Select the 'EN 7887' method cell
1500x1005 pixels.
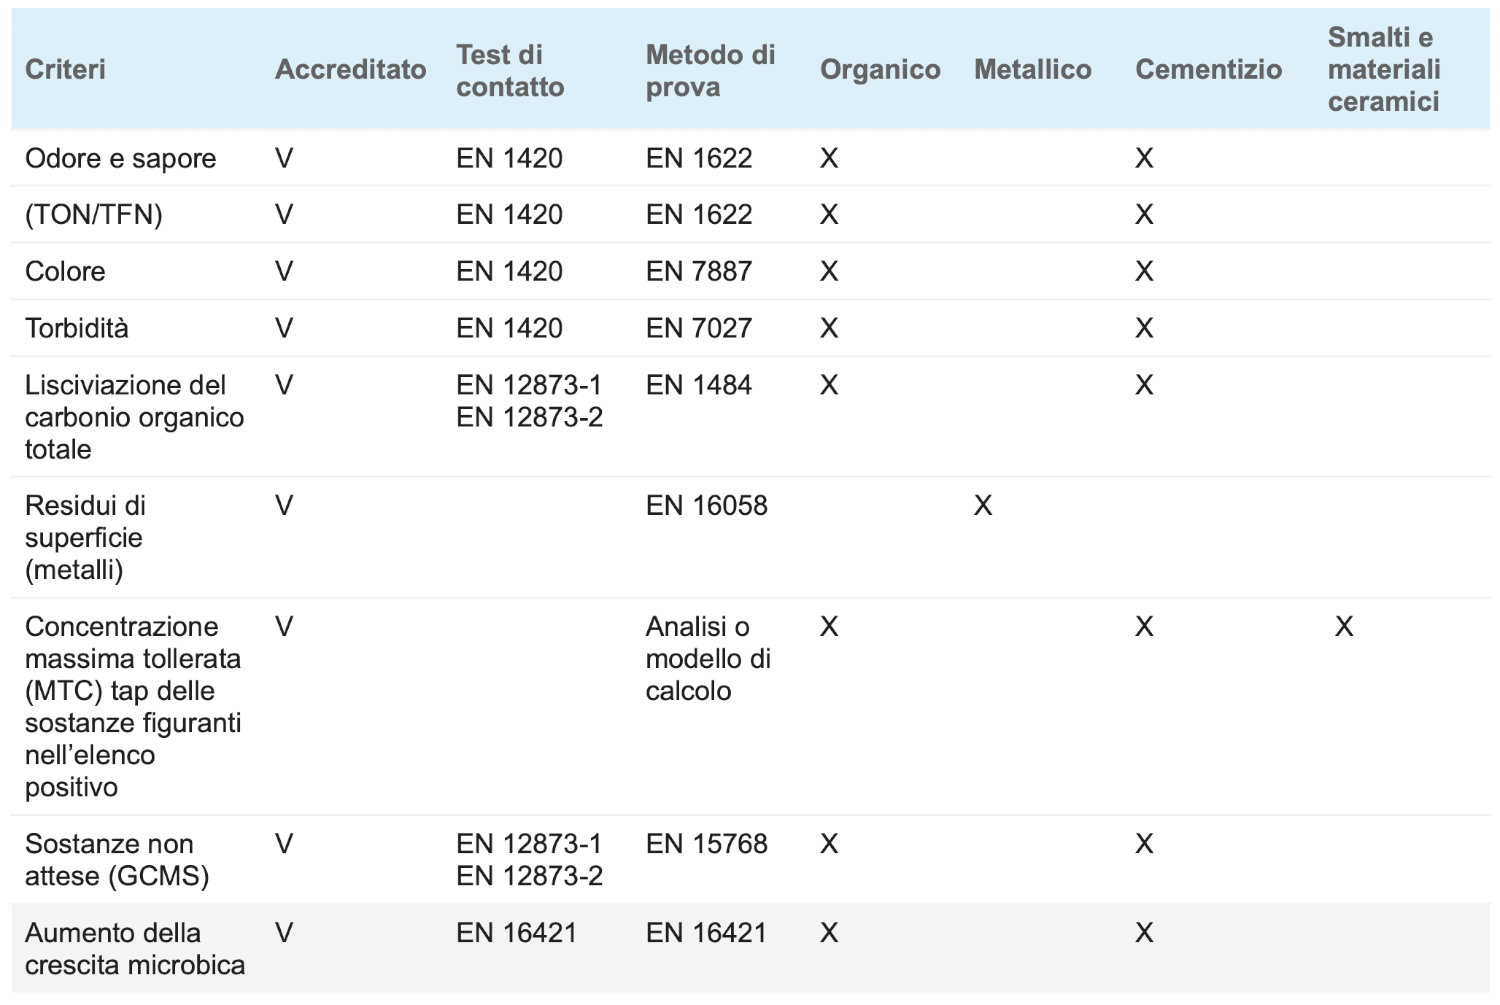[x=698, y=271]
